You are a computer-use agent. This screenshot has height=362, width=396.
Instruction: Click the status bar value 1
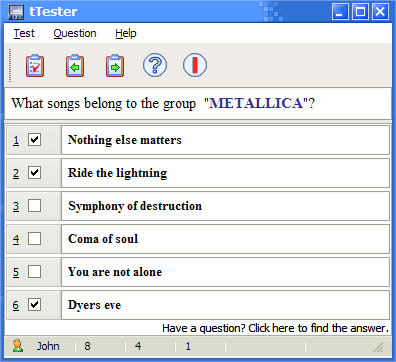[x=188, y=346]
